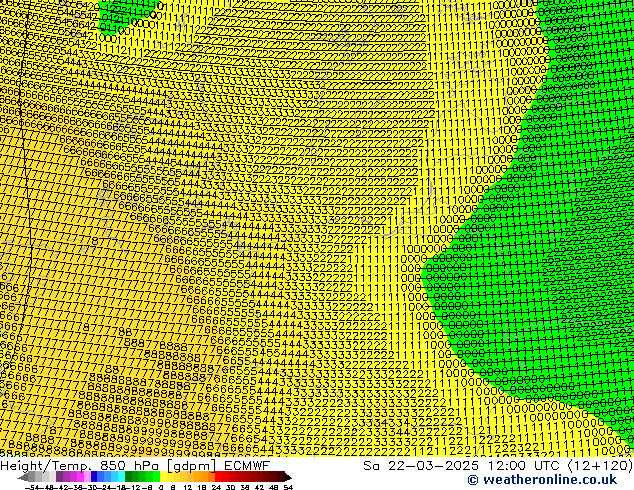634x490 pixels.
Task: Click the Sa 22-03-2025 12:00 UTC date label
Action: 463,466
